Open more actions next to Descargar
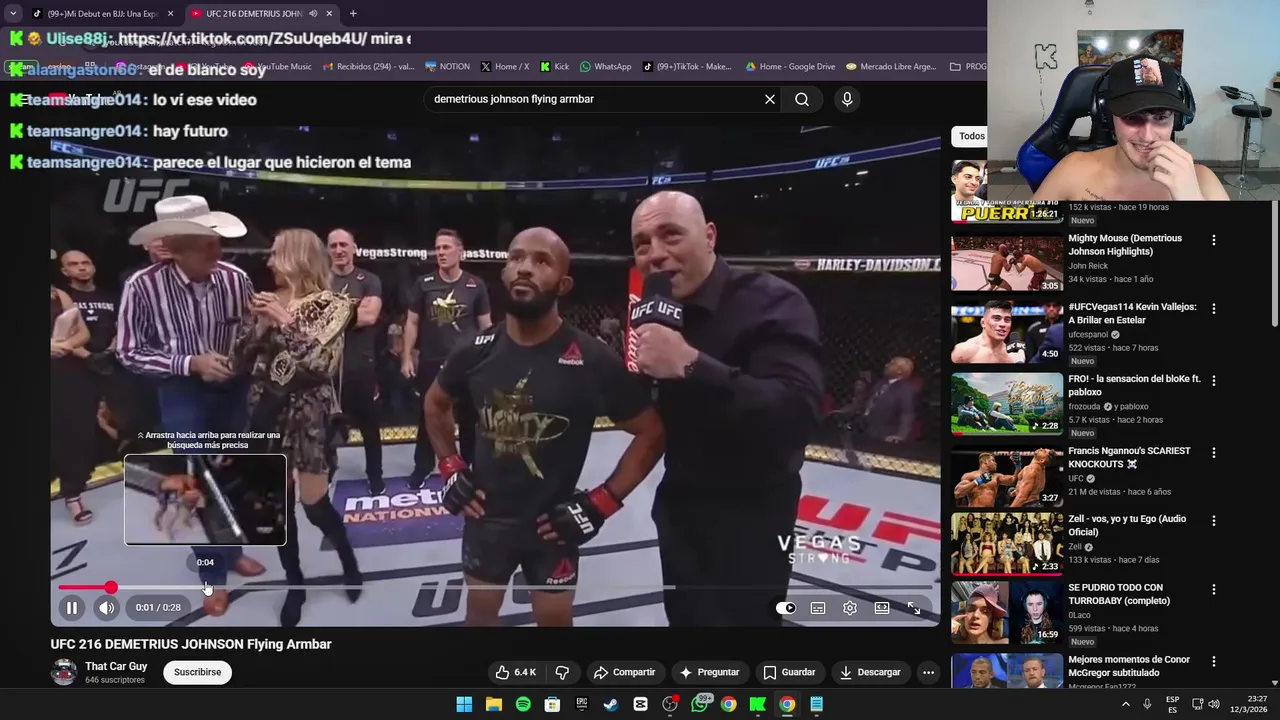1280x720 pixels. (928, 672)
